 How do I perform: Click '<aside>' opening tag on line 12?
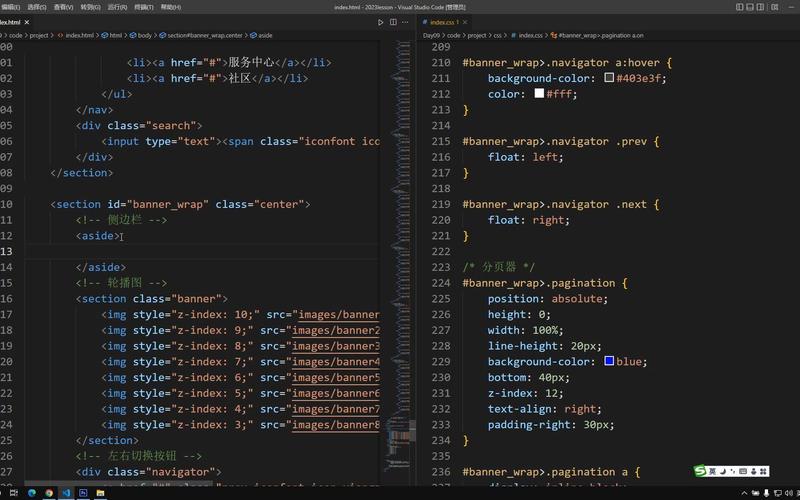click(x=97, y=236)
